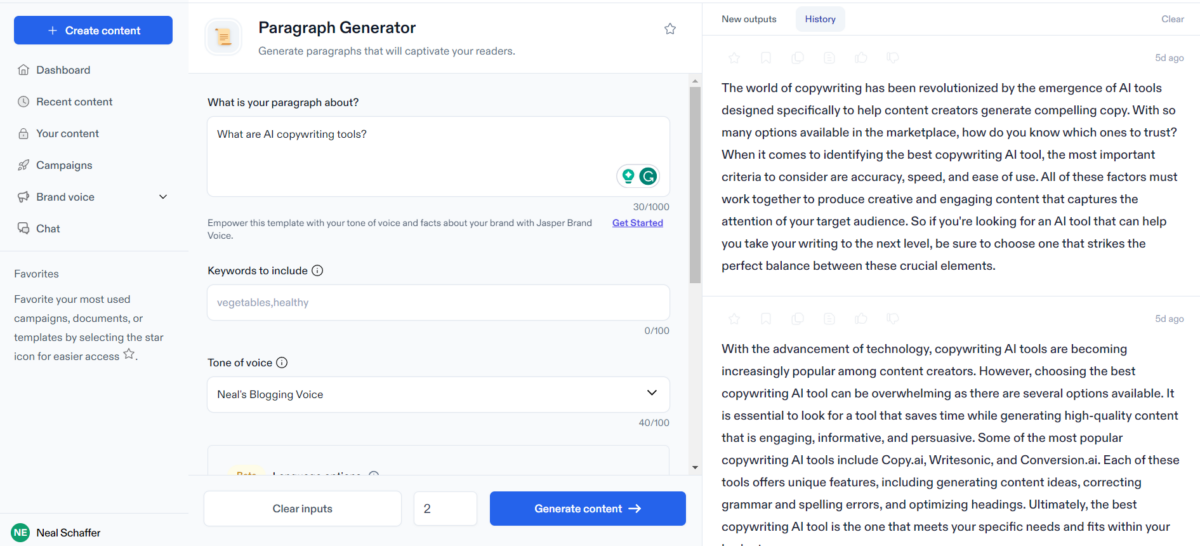
Task: Copy the first output paragraph
Action: [x=797, y=59]
